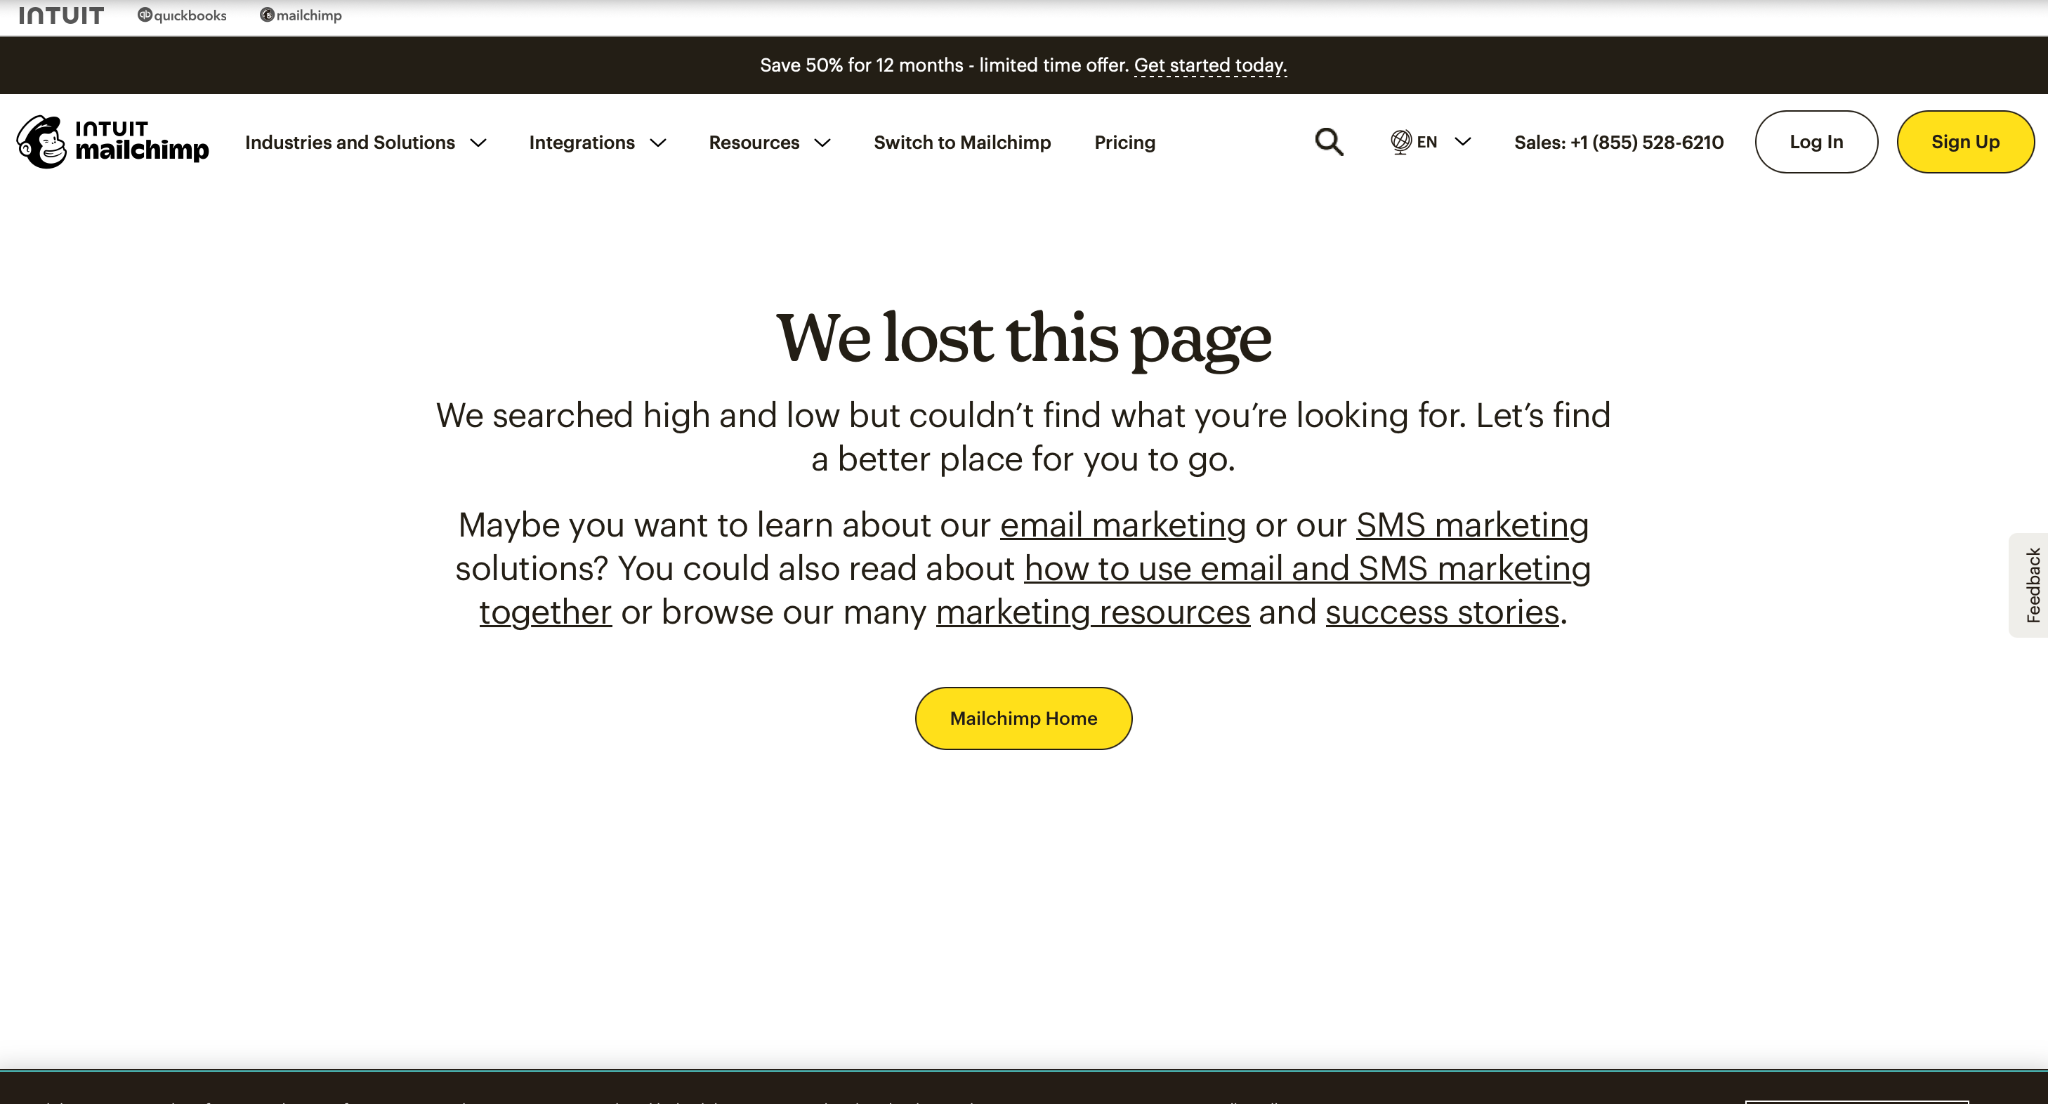Click the yellow Sign Up button
Viewport: 2048px width, 1104px height.
tap(1965, 142)
